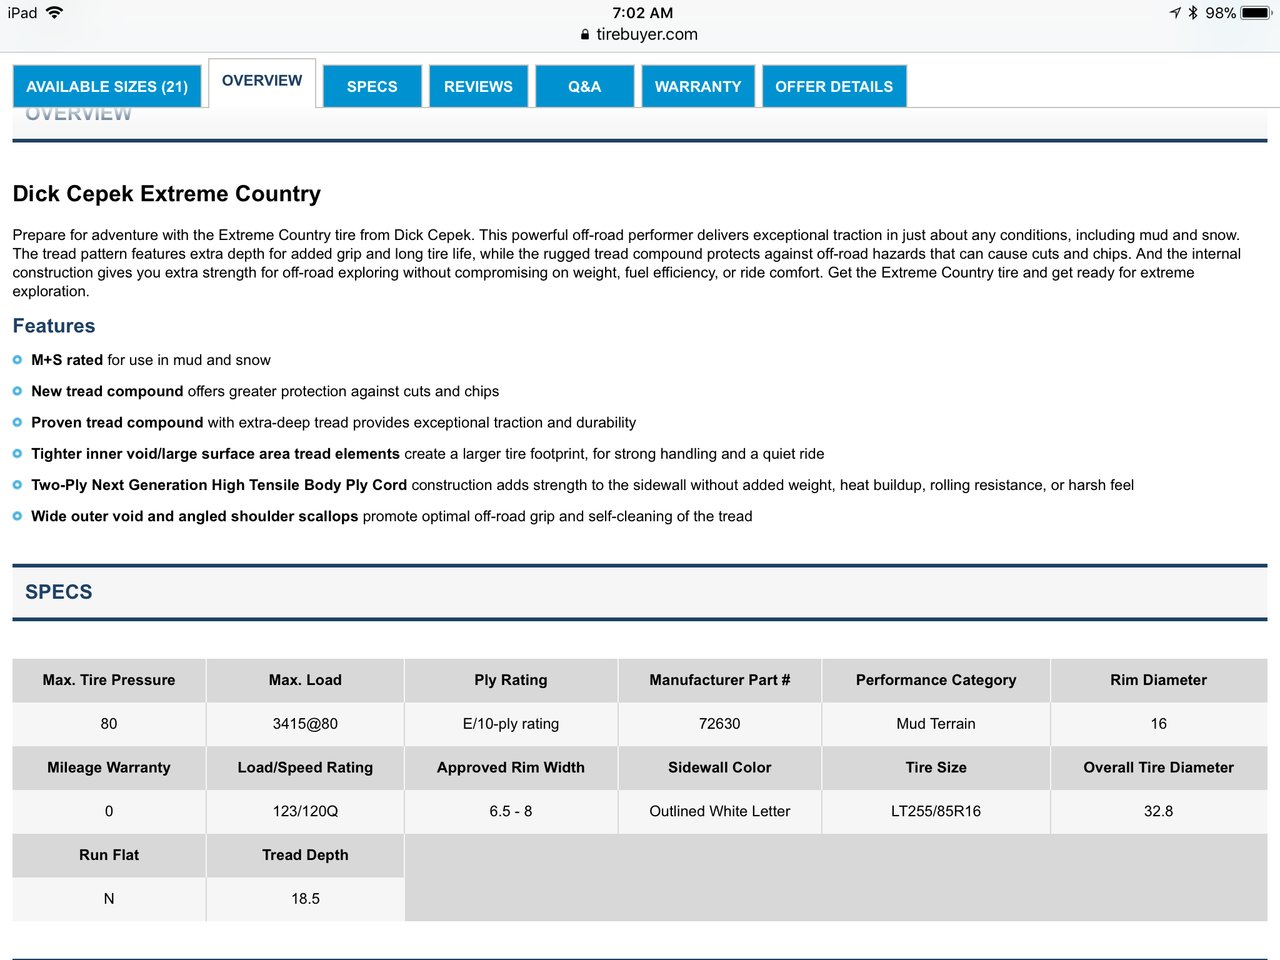The height and width of the screenshot is (960, 1280).
Task: Click the part number 72630
Action: [720, 724]
